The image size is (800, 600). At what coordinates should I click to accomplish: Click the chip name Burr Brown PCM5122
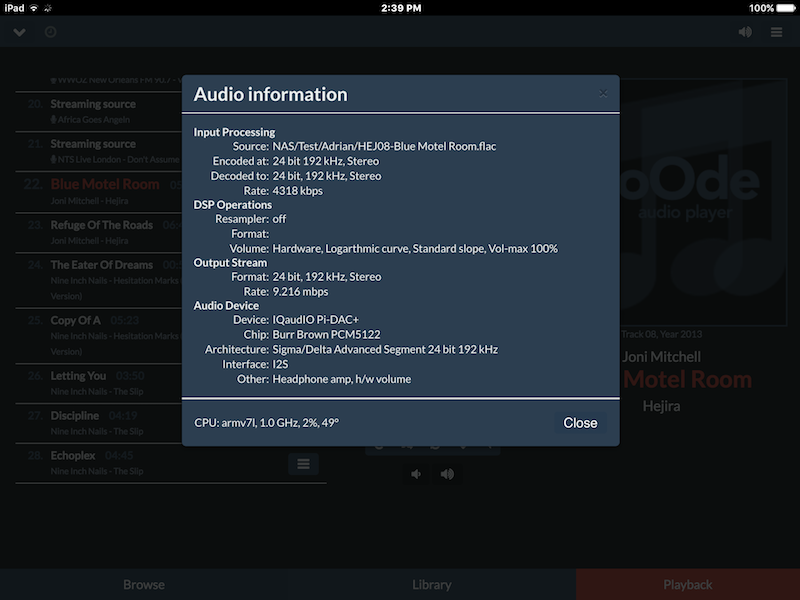click(x=326, y=335)
